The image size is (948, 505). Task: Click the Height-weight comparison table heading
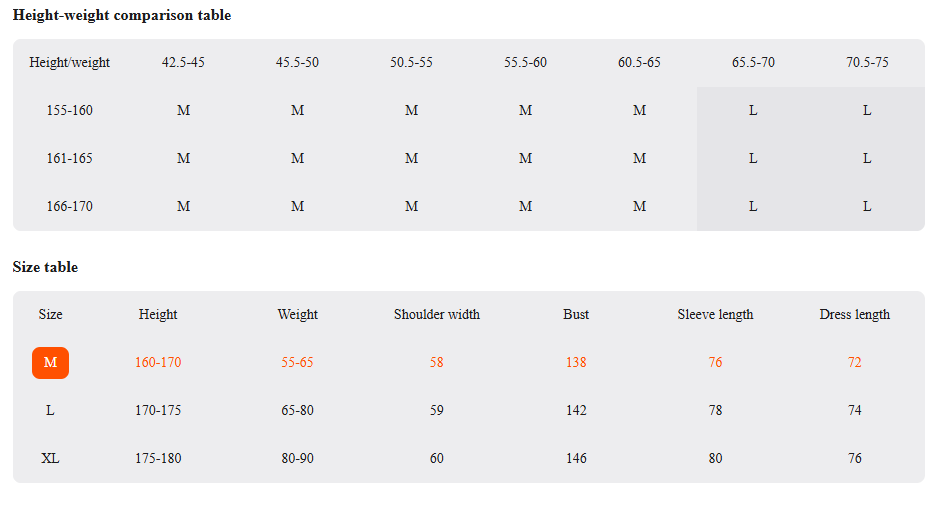pyautogui.click(x=122, y=15)
